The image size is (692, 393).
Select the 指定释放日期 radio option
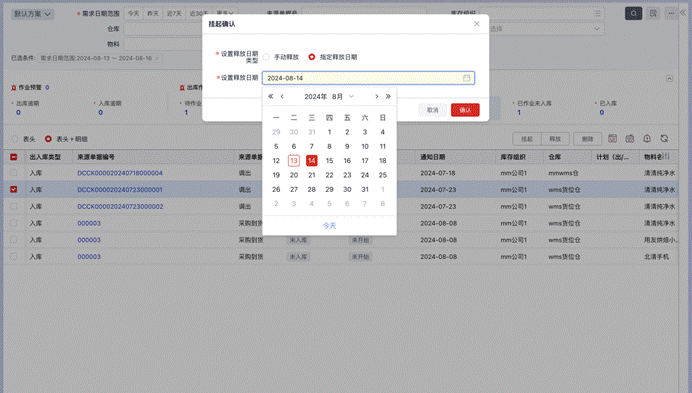pyautogui.click(x=312, y=57)
